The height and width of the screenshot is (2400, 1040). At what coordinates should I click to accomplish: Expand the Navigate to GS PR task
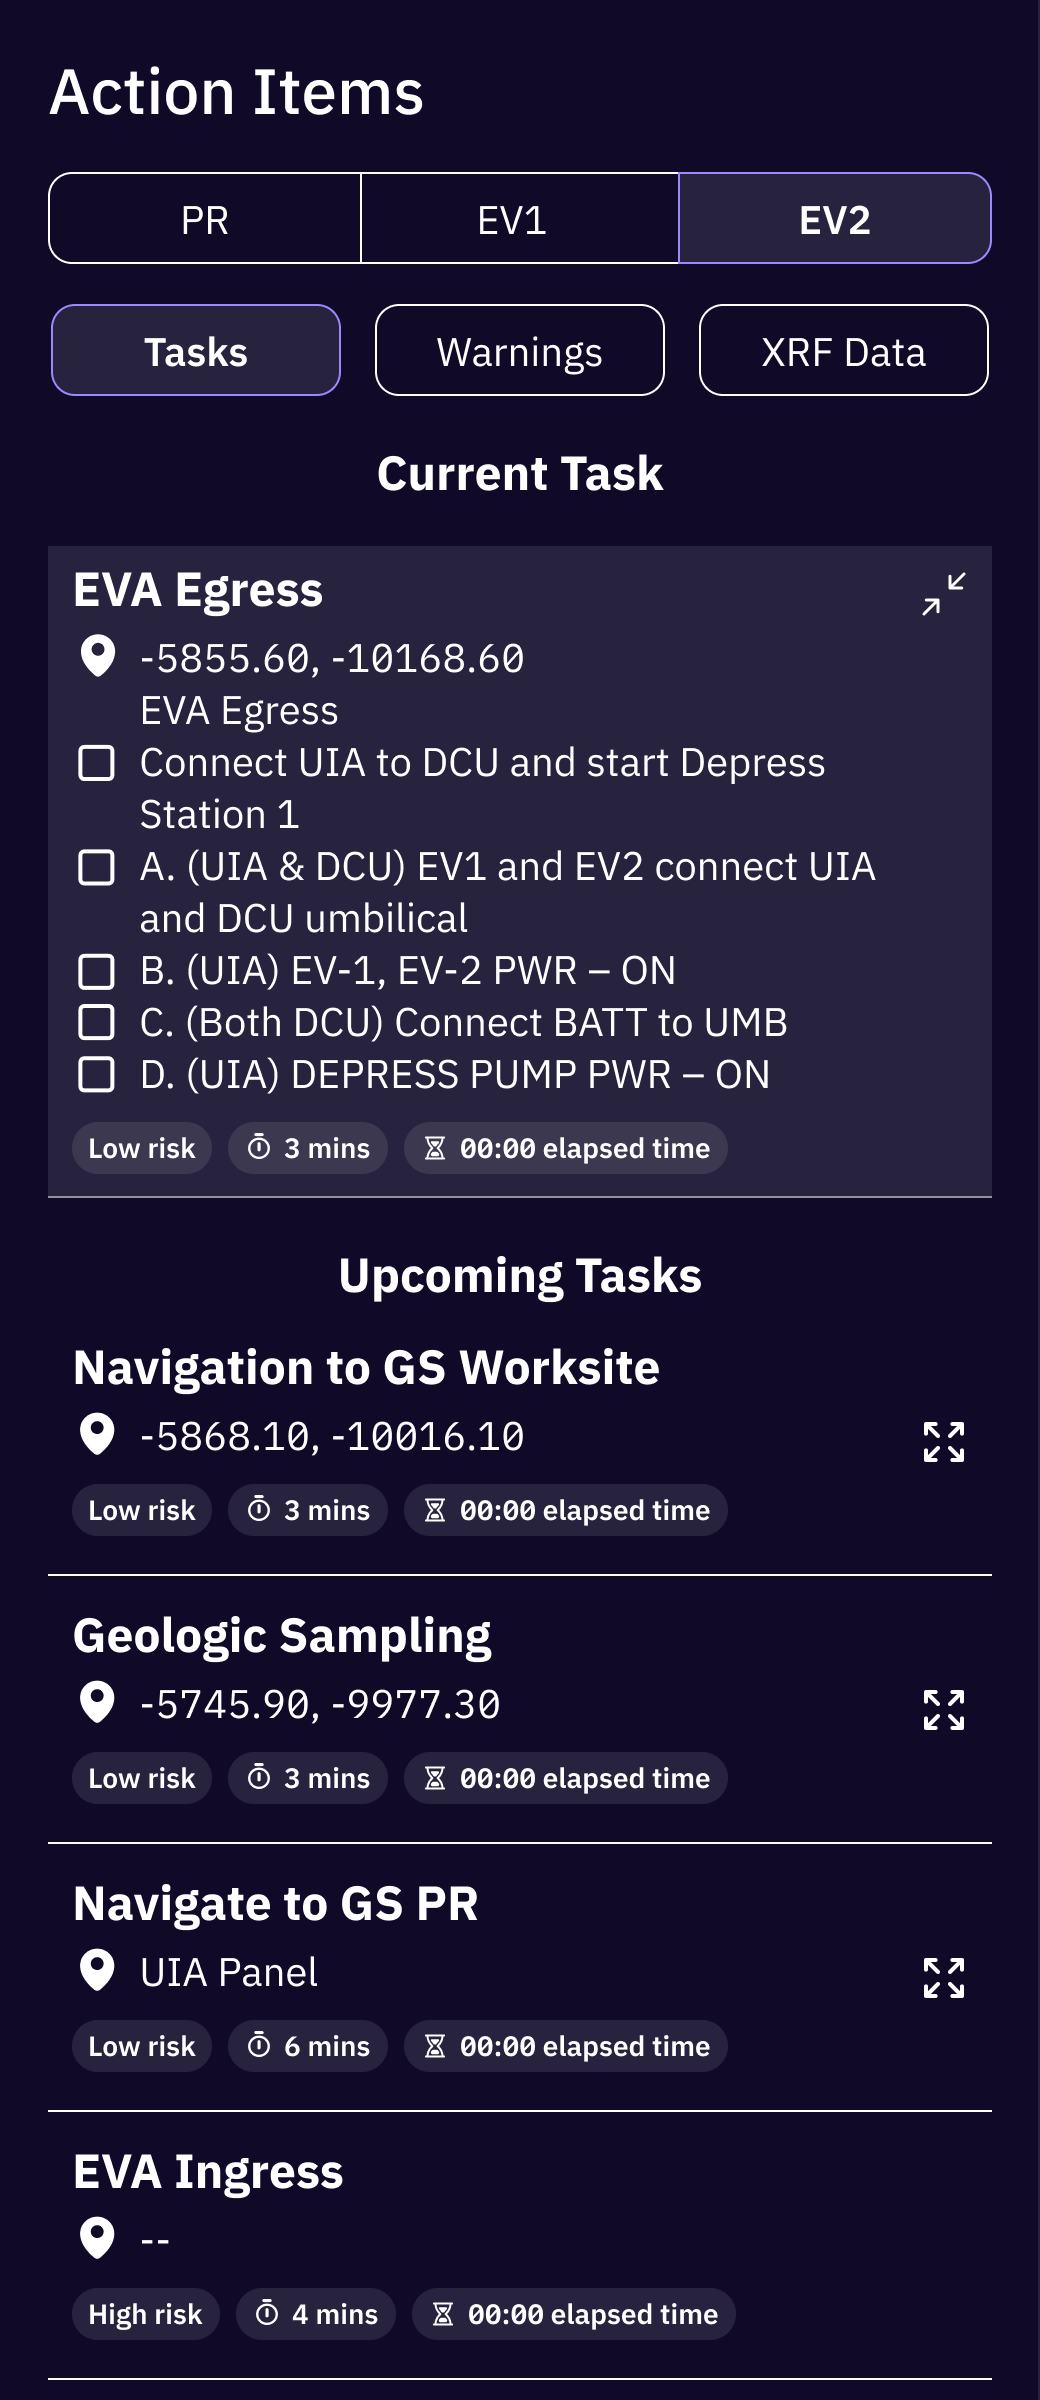coord(943,1978)
